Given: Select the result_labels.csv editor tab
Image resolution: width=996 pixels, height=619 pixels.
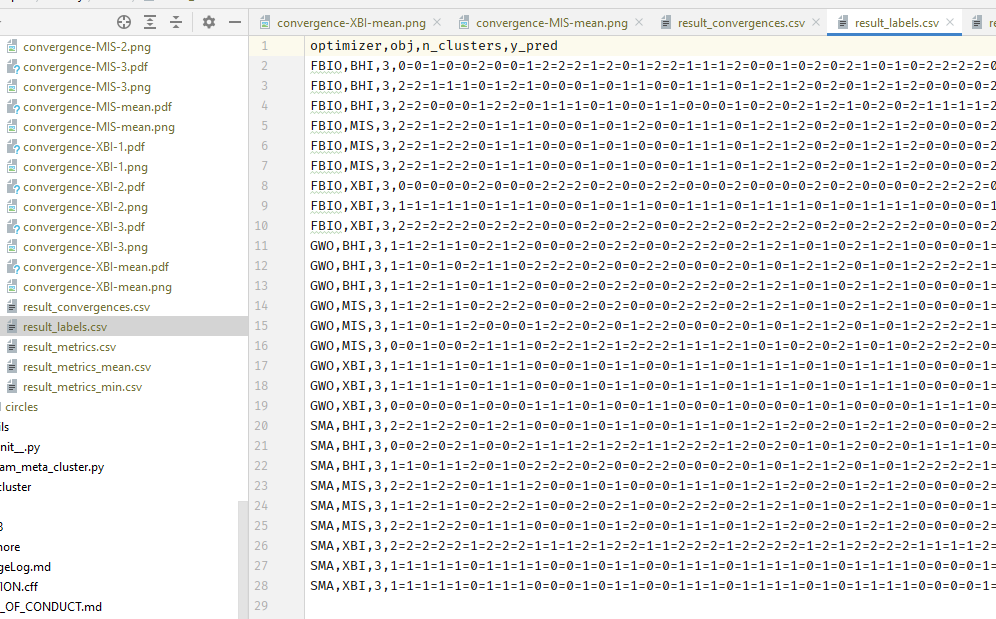Looking at the screenshot, I should [x=896, y=23].
